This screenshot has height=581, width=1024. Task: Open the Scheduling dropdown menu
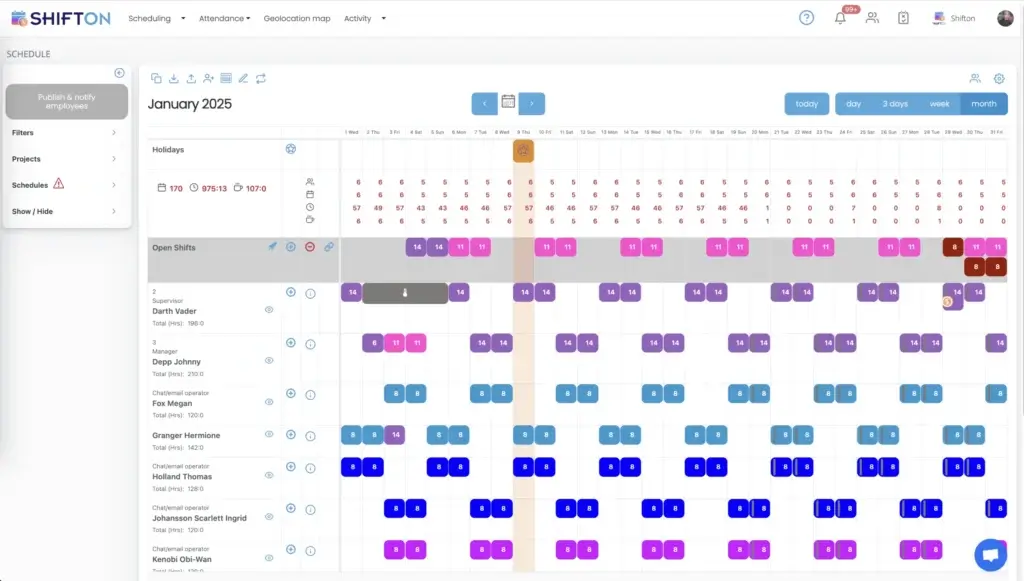[x=157, y=18]
